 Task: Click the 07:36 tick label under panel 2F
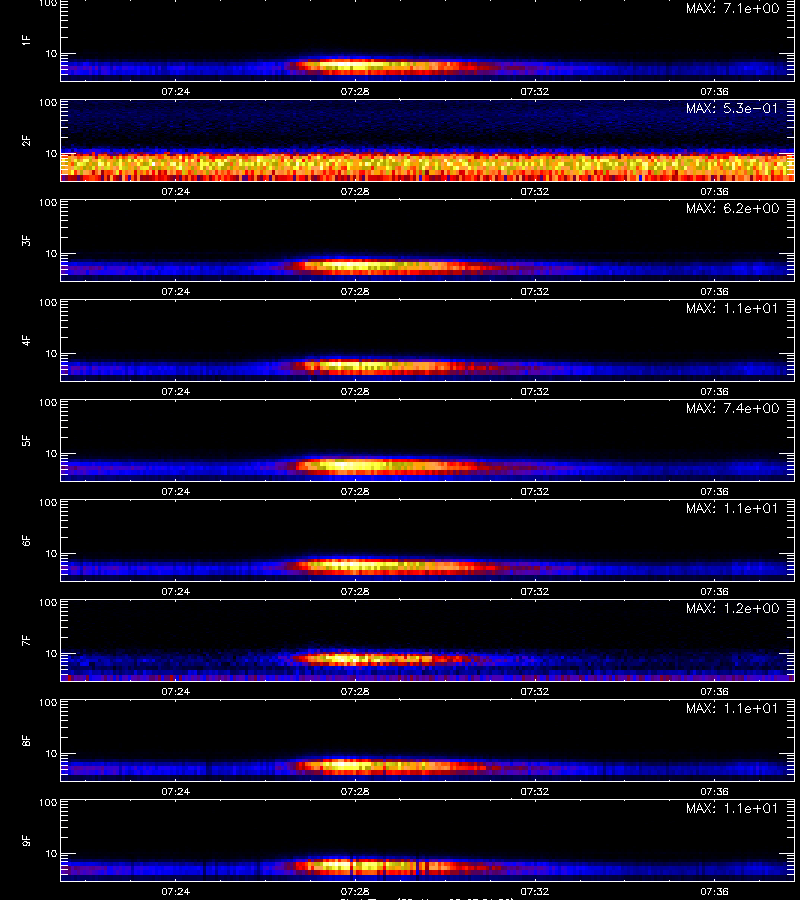pos(714,191)
